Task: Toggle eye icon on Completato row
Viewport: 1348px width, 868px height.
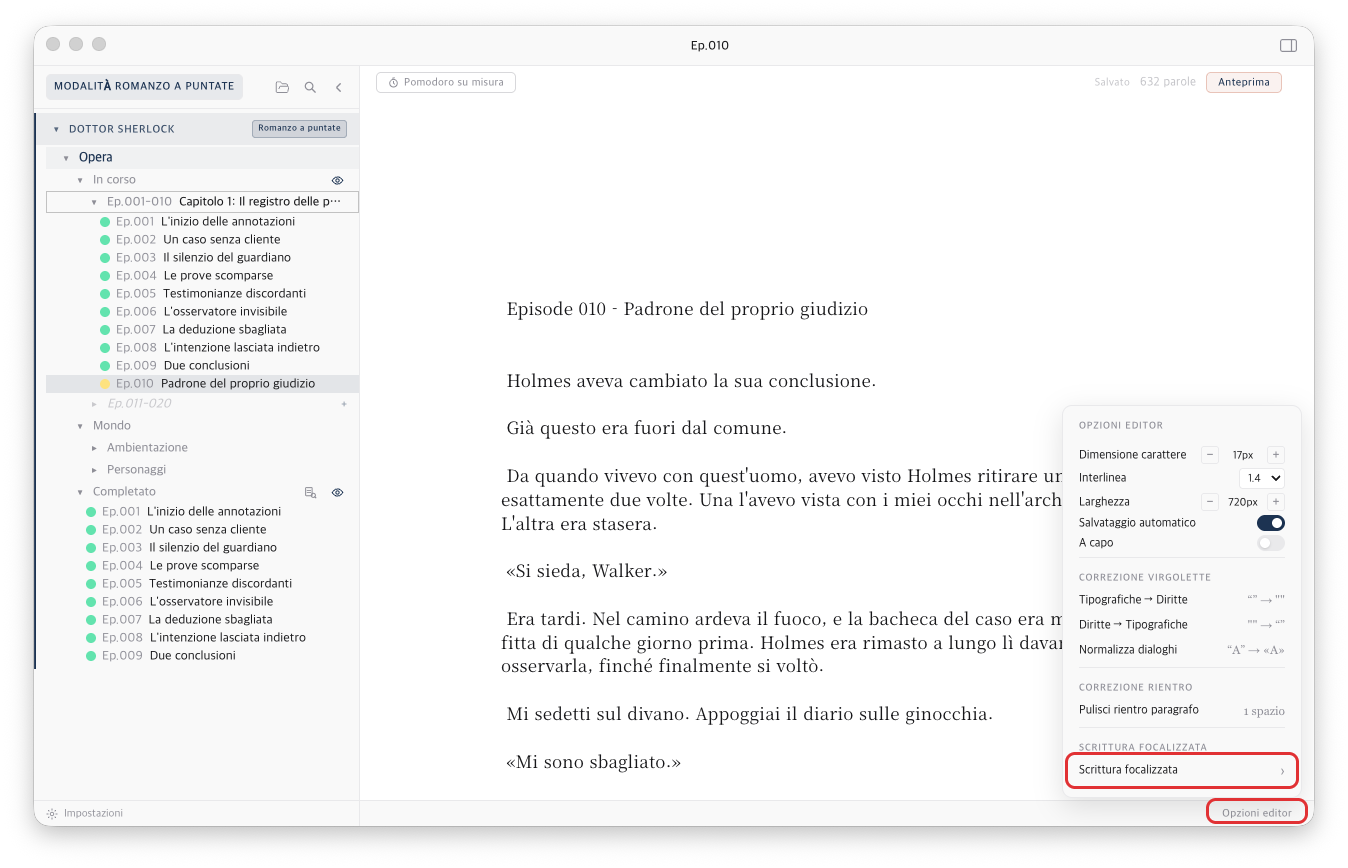Action: point(337,492)
